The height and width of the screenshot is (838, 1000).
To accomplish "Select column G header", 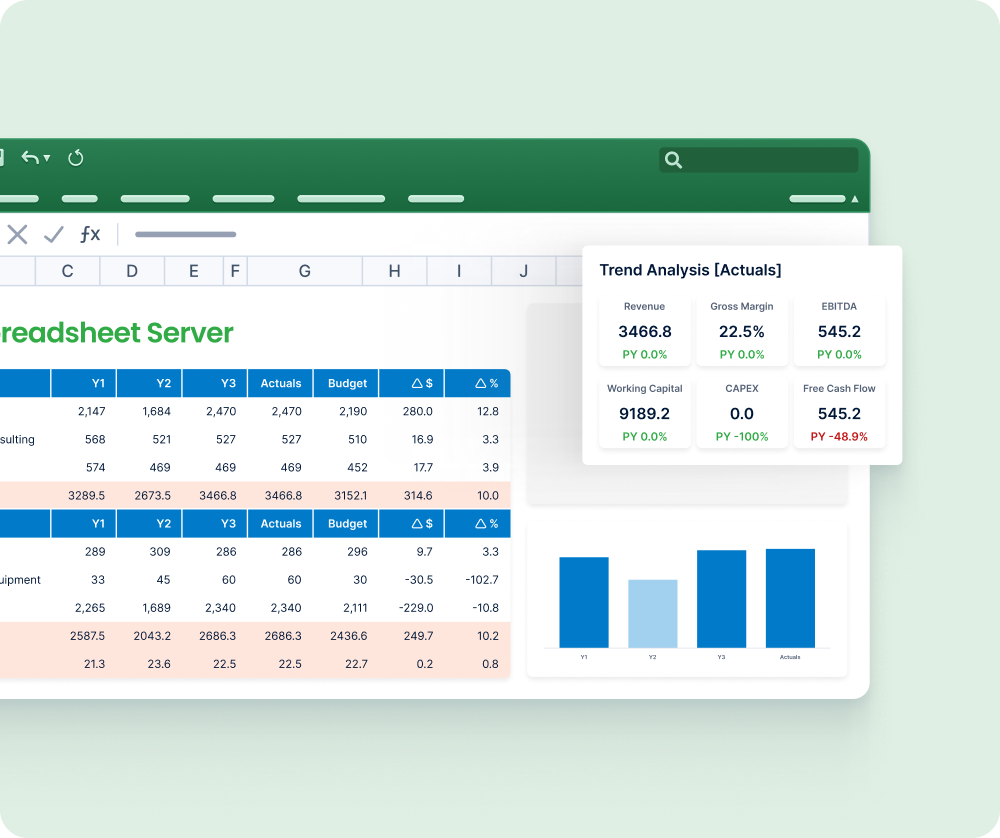I will tap(305, 271).
